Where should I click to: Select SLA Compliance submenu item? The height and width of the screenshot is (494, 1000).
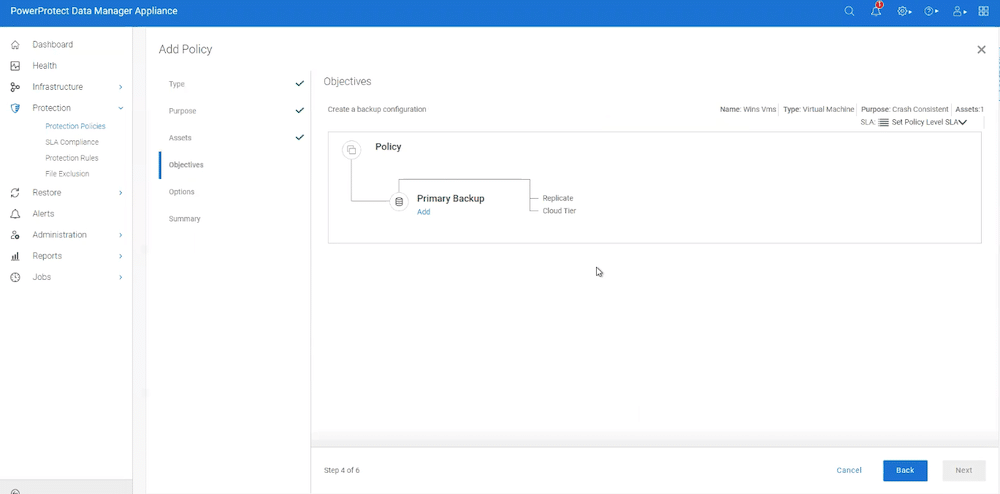[72, 142]
